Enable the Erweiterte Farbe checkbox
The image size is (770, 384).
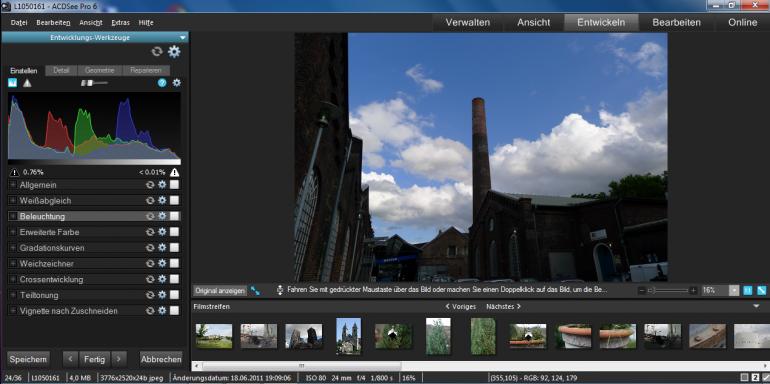[174, 232]
